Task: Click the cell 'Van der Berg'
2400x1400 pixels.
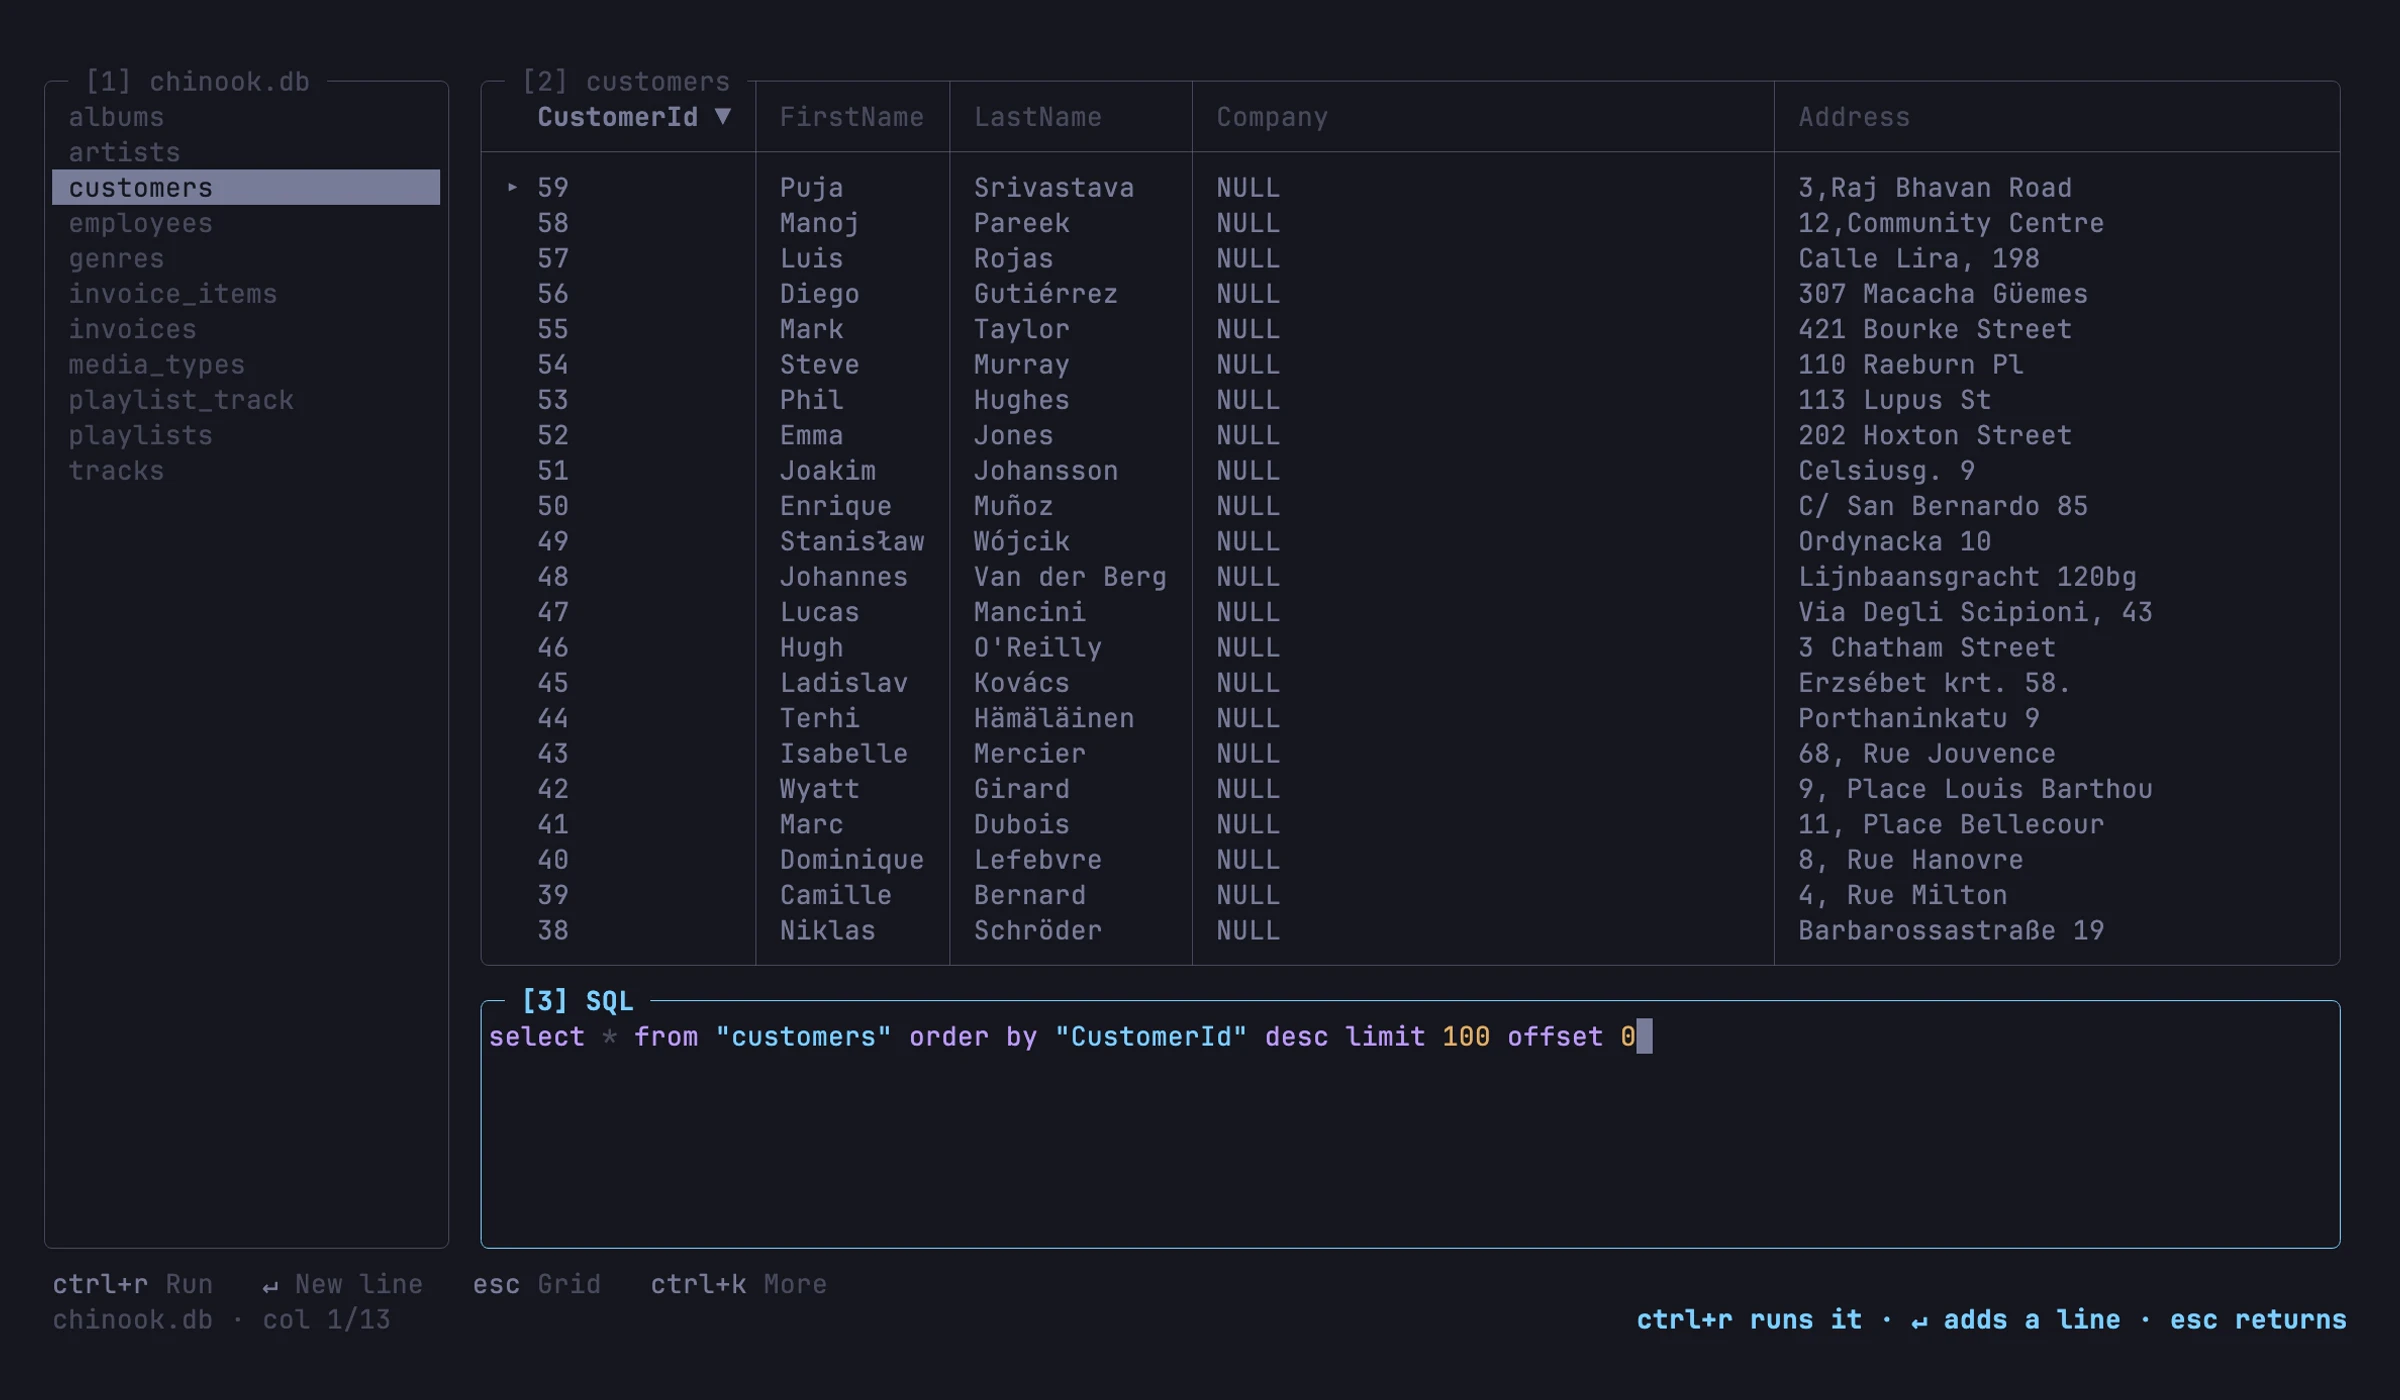Action: point(1070,576)
